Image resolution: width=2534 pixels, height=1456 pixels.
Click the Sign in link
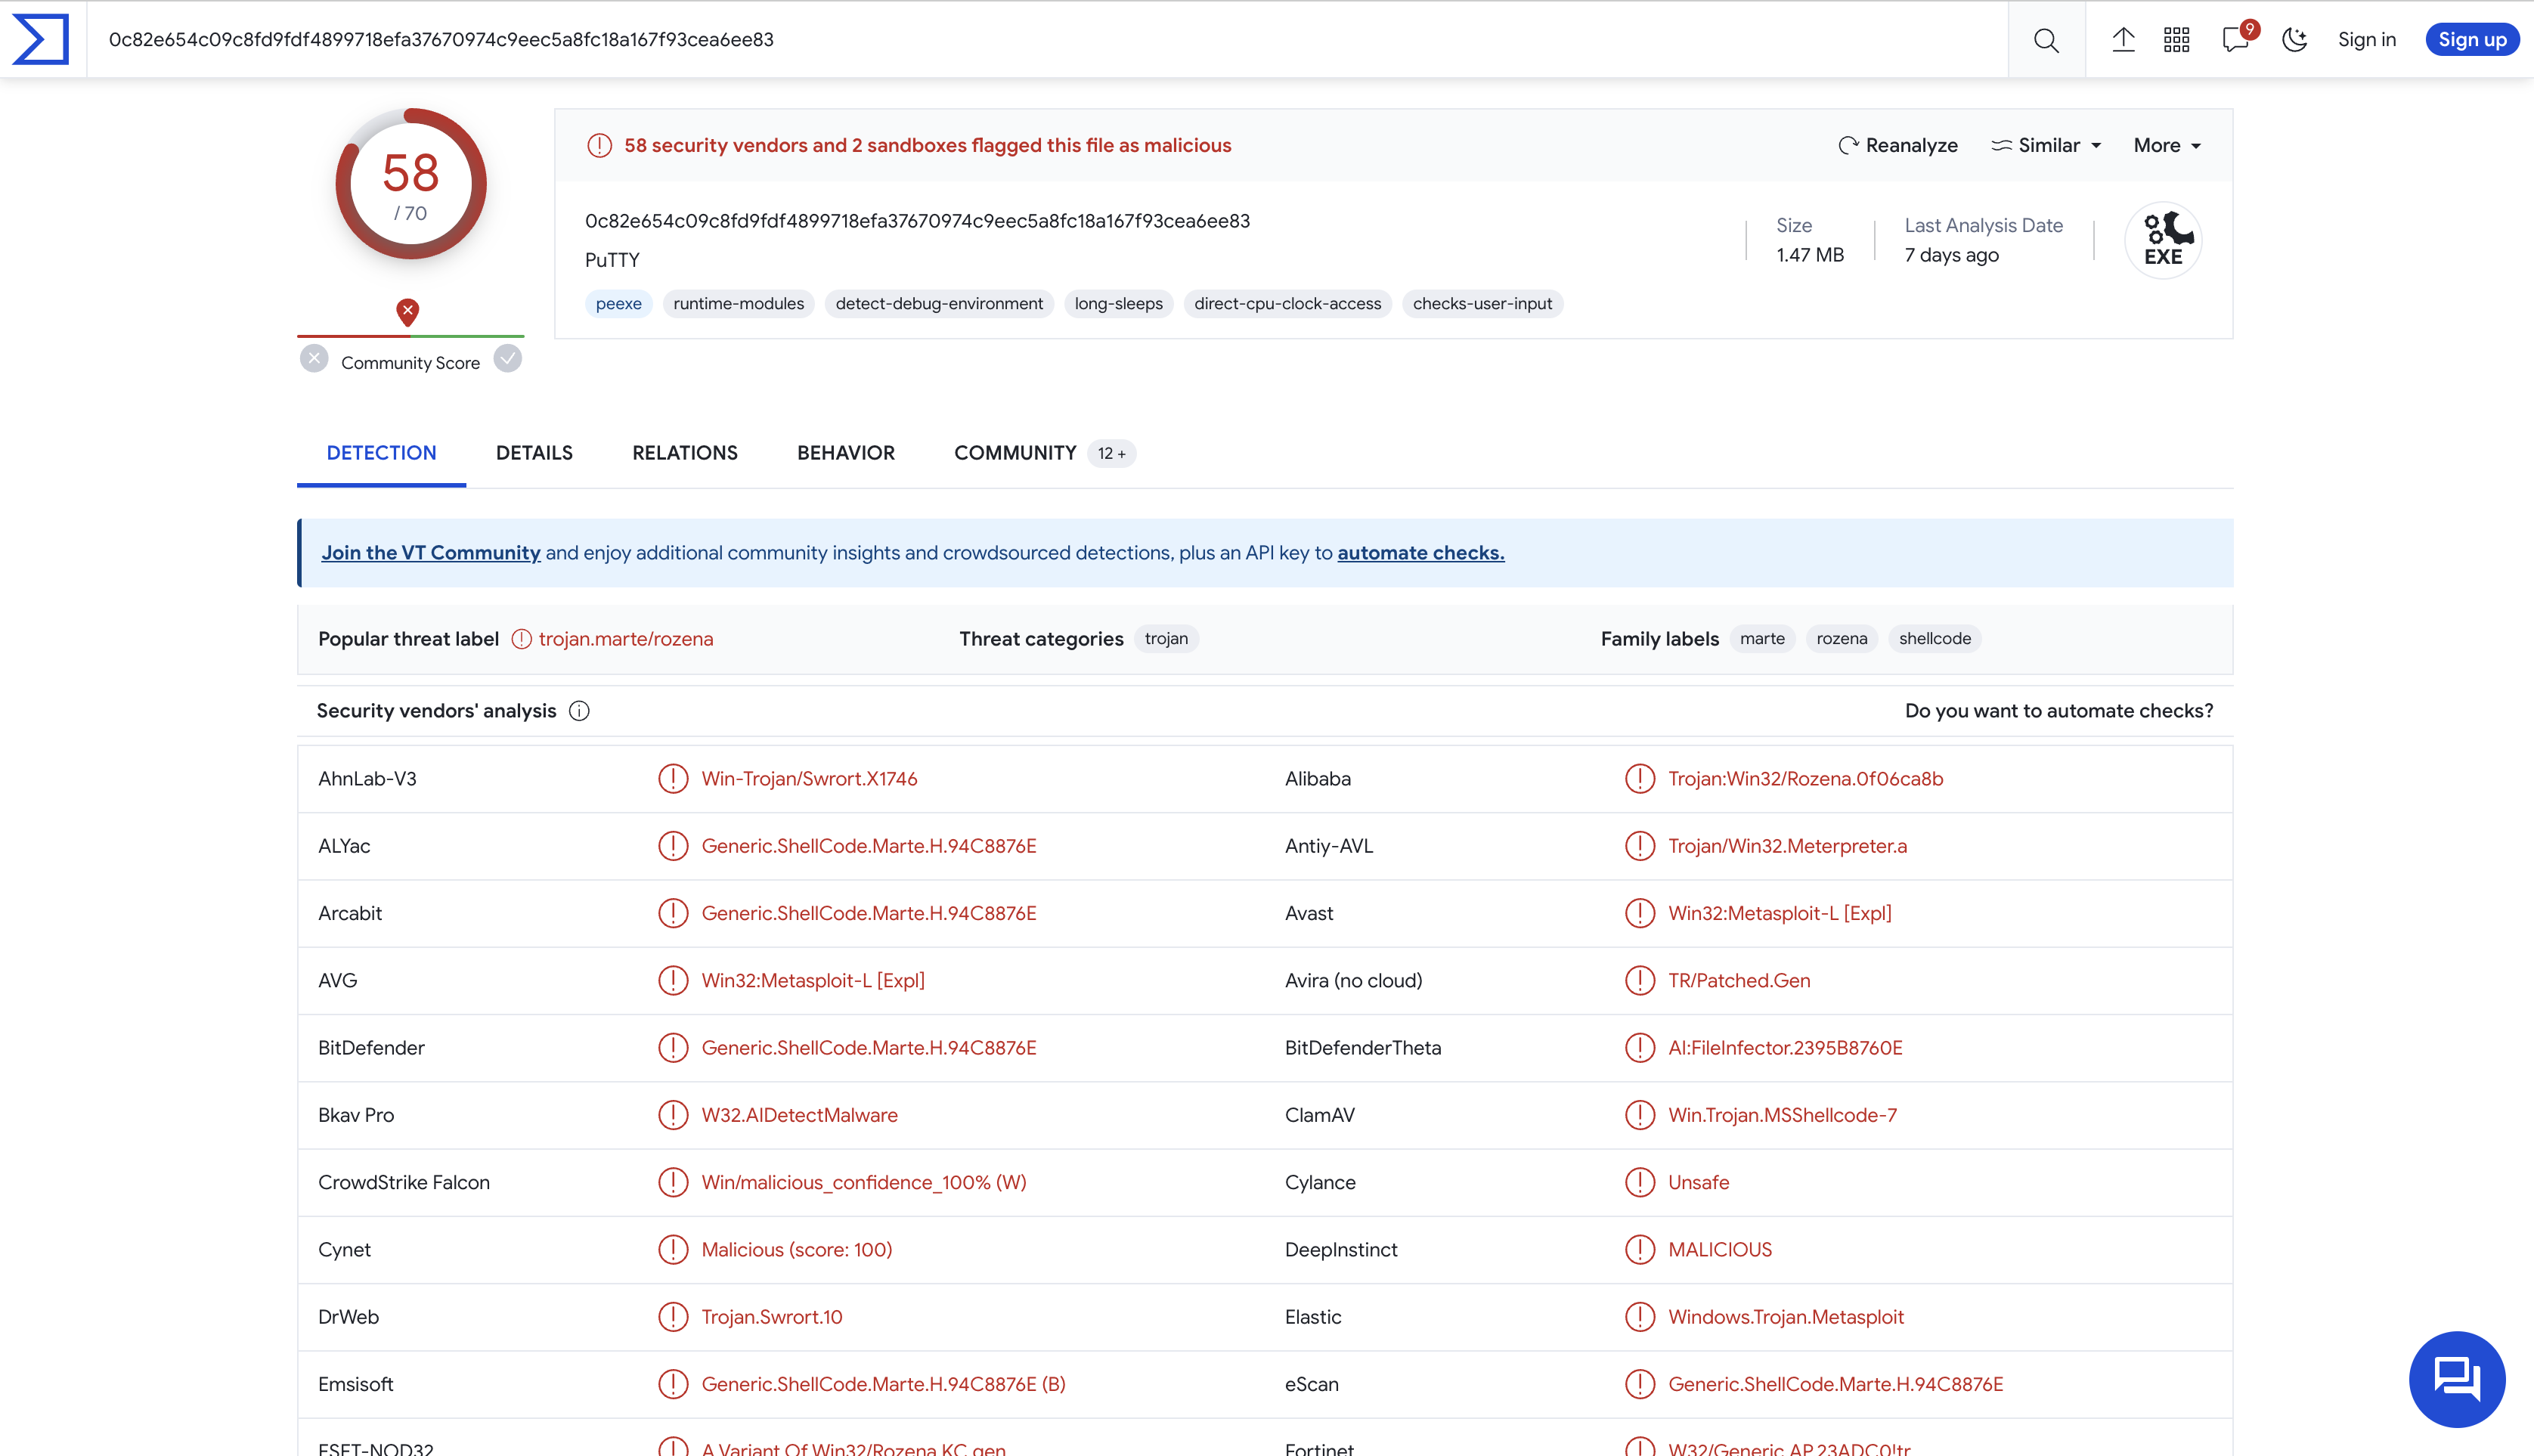click(2367, 39)
